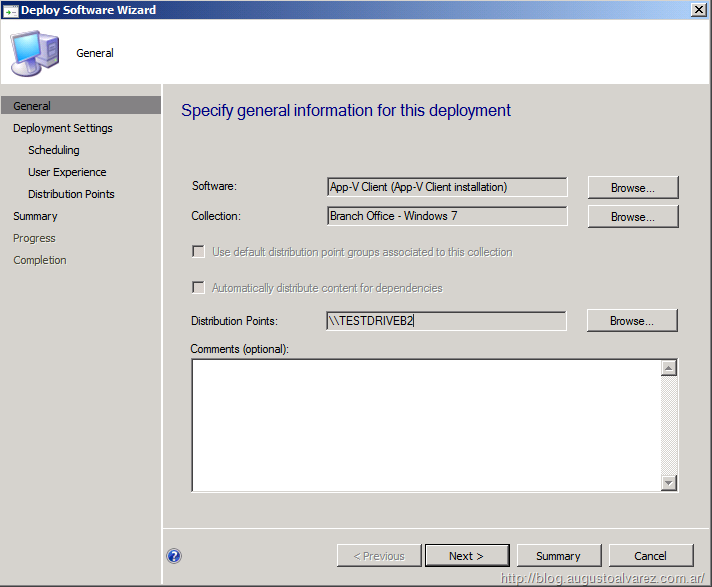Browse for the target Collection
The width and height of the screenshot is (712, 587).
point(632,216)
